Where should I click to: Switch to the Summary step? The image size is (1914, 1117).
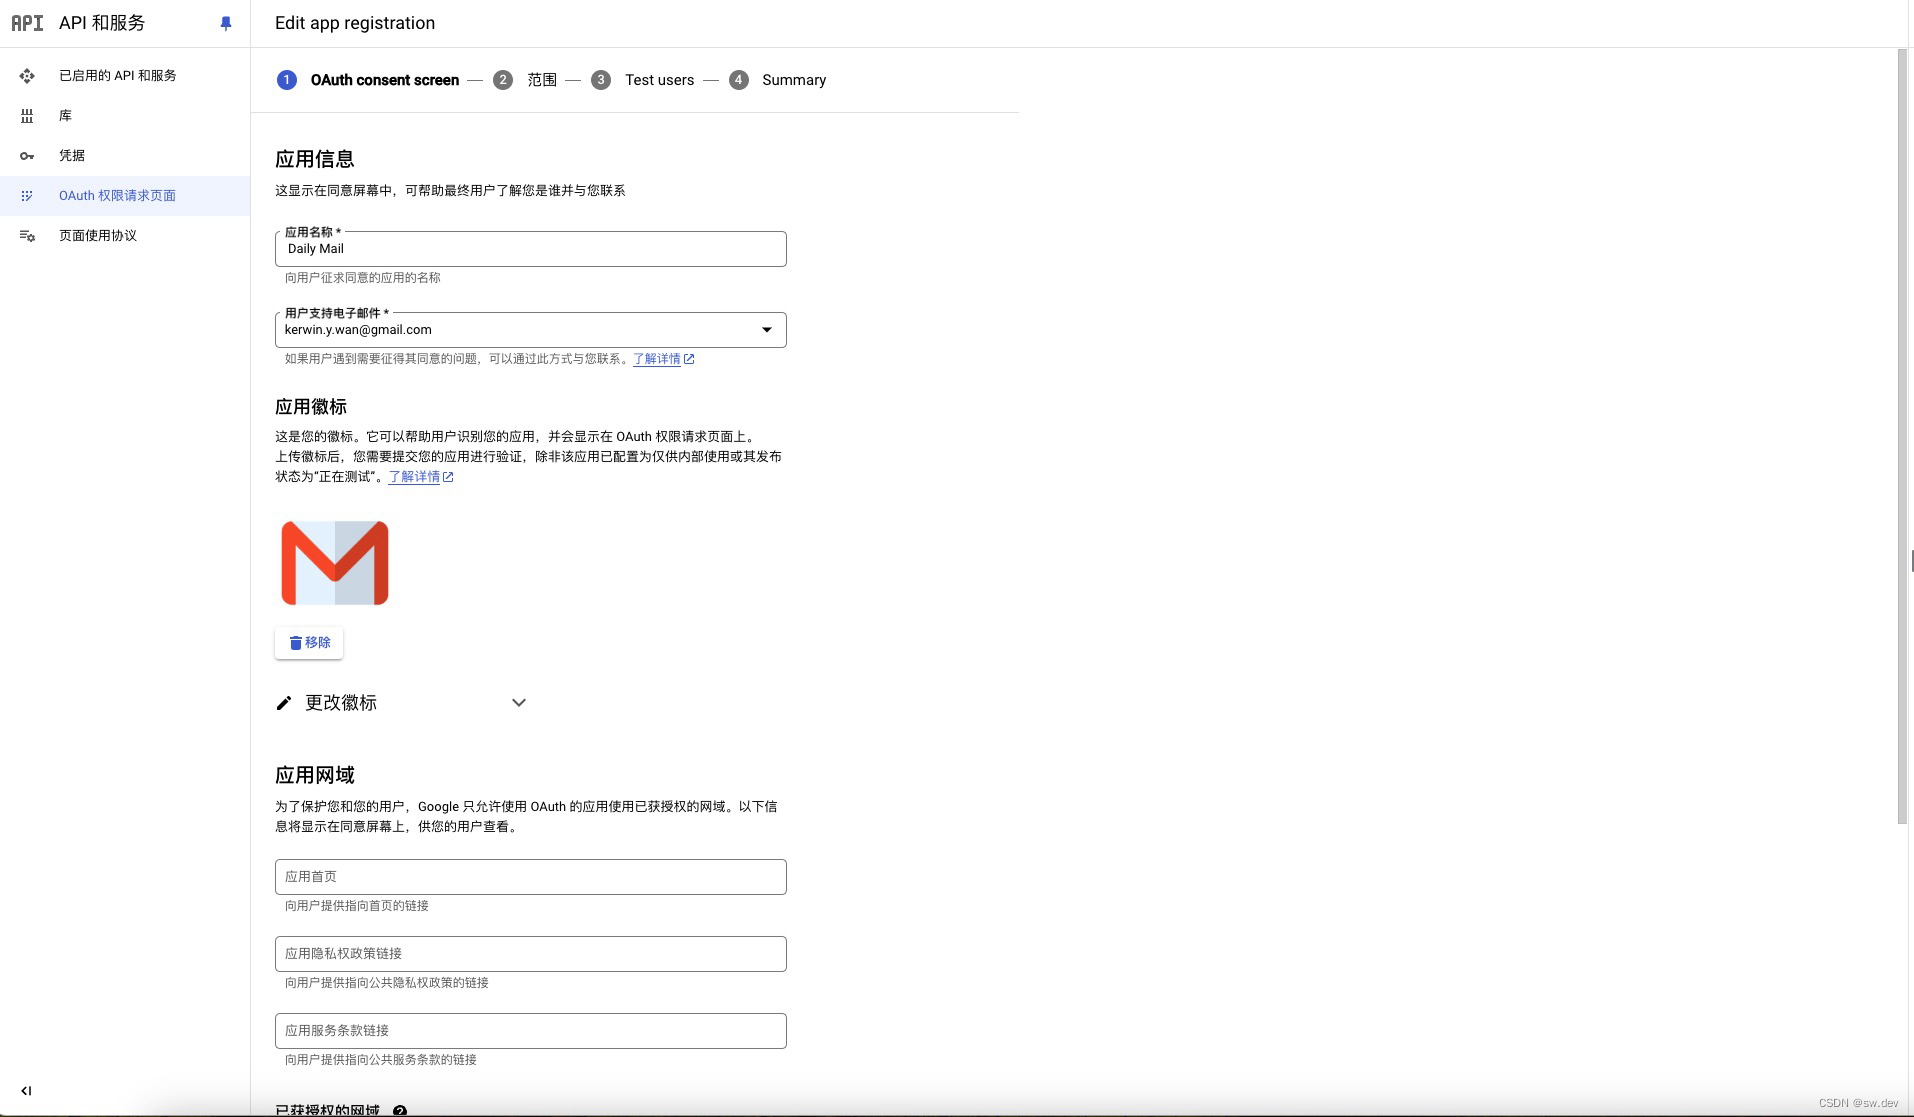point(794,80)
